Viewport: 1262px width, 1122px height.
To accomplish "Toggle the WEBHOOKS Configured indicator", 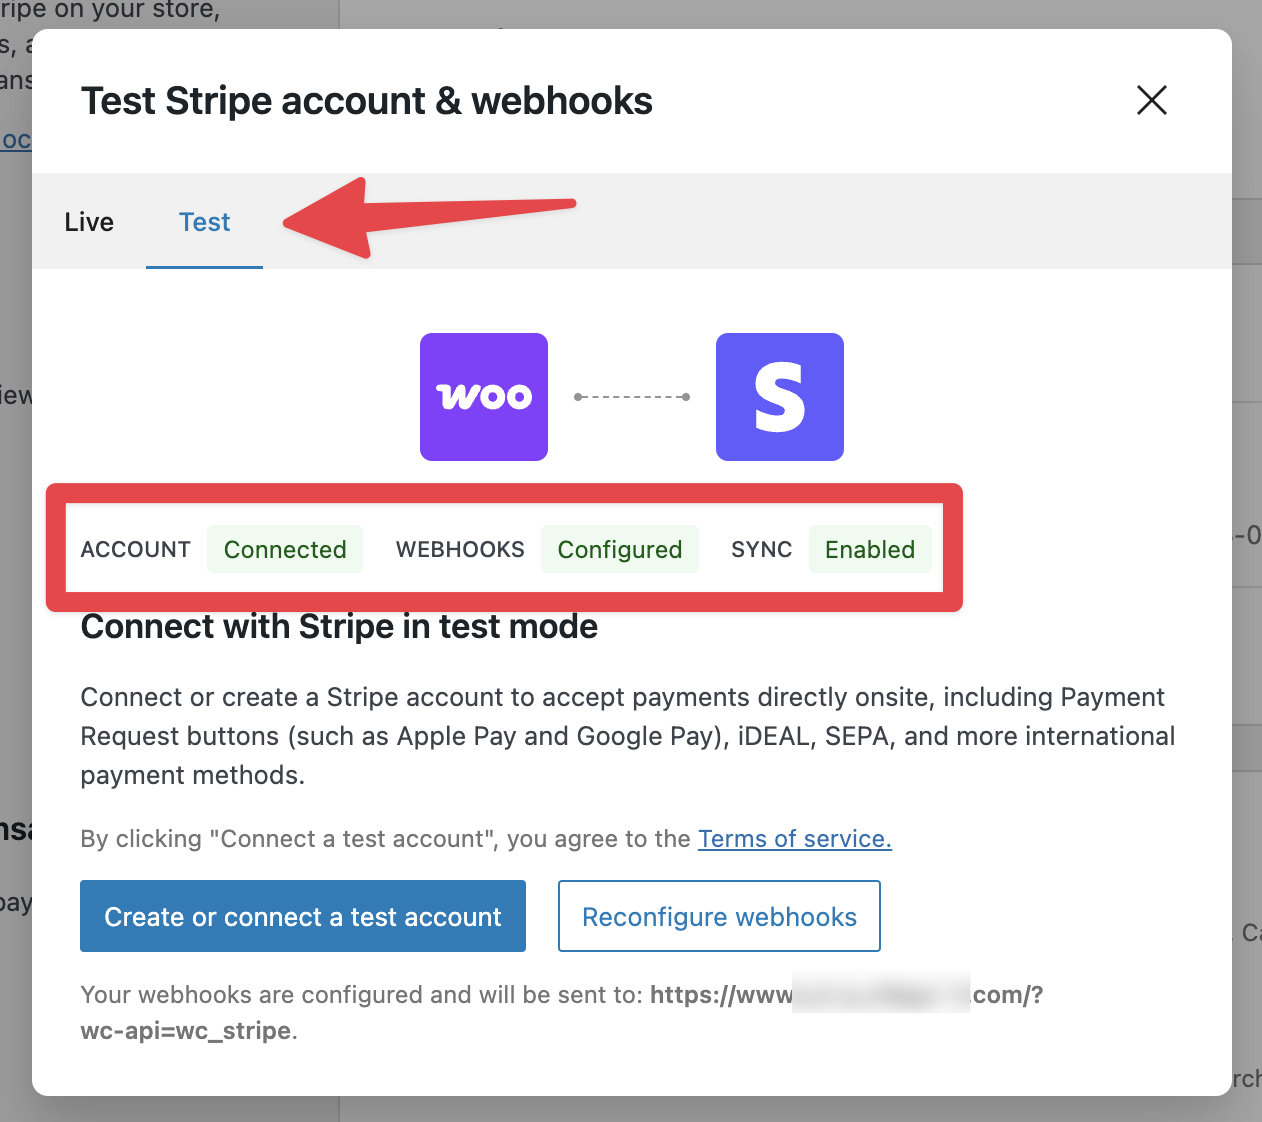I will click(620, 549).
